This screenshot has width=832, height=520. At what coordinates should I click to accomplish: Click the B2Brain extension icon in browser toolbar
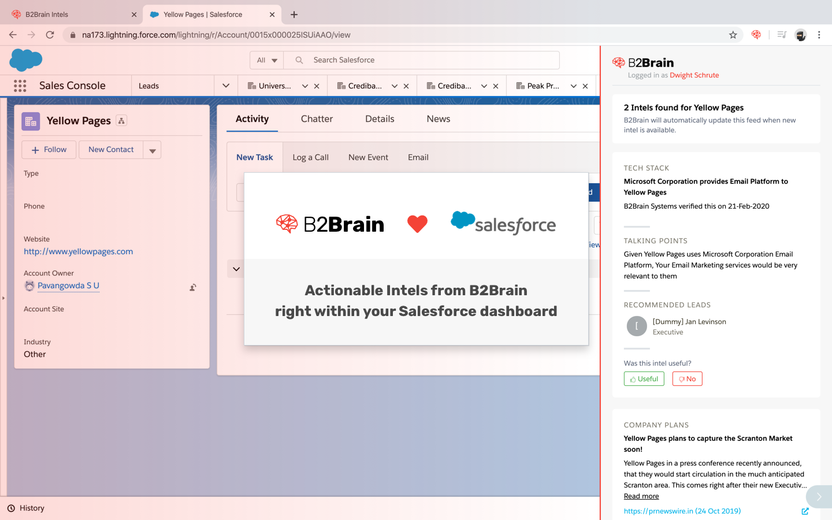pos(756,34)
